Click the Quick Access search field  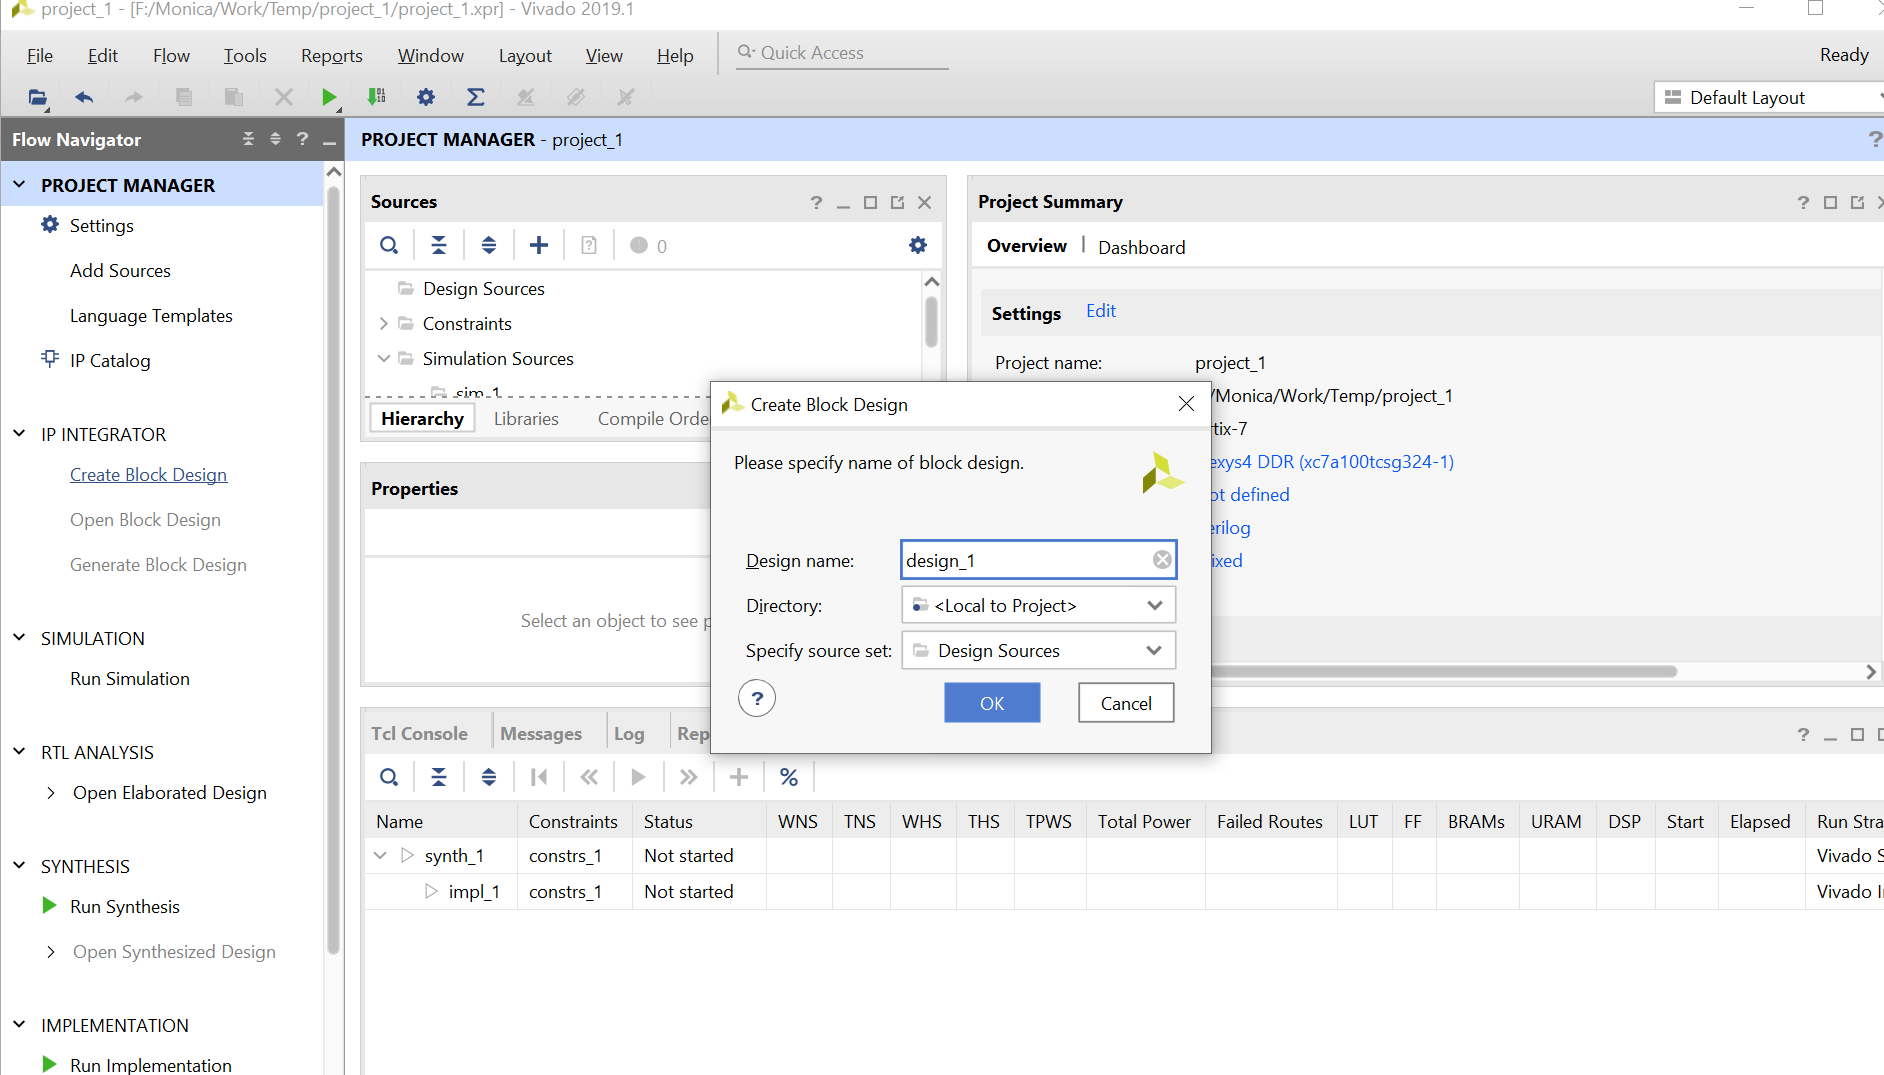tap(842, 53)
